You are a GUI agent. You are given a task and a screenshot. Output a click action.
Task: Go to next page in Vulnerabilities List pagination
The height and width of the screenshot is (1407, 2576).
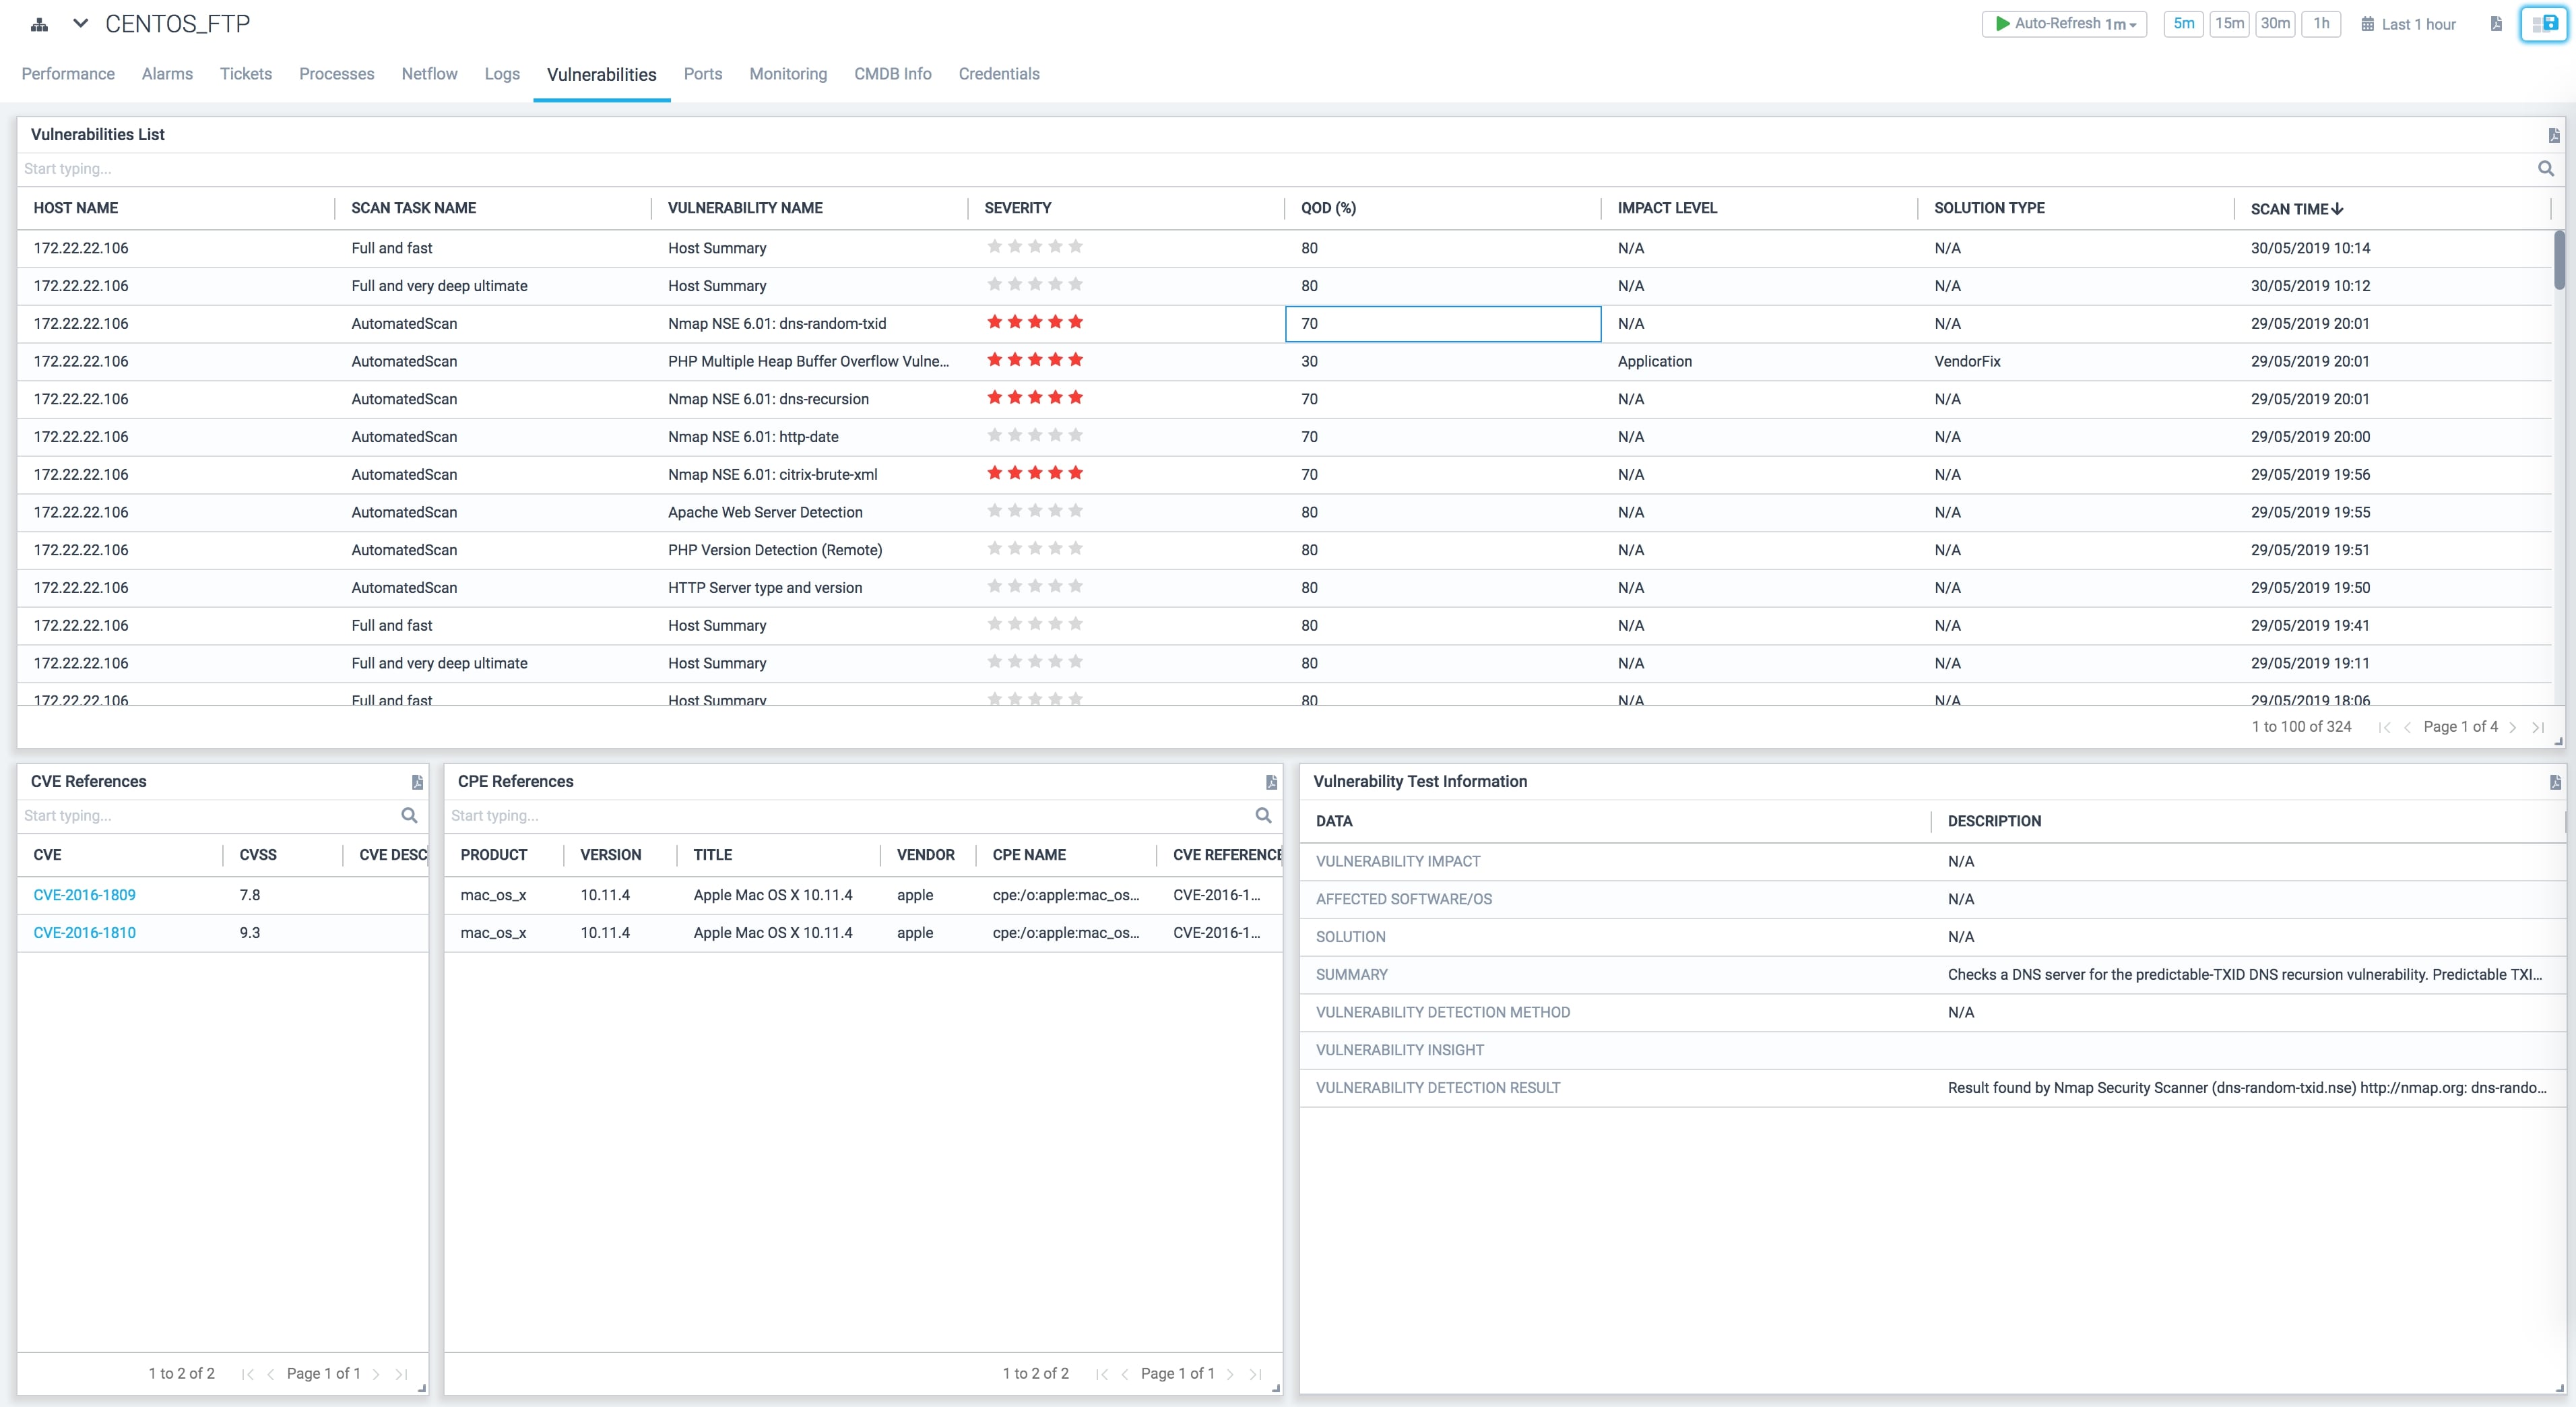point(2513,727)
